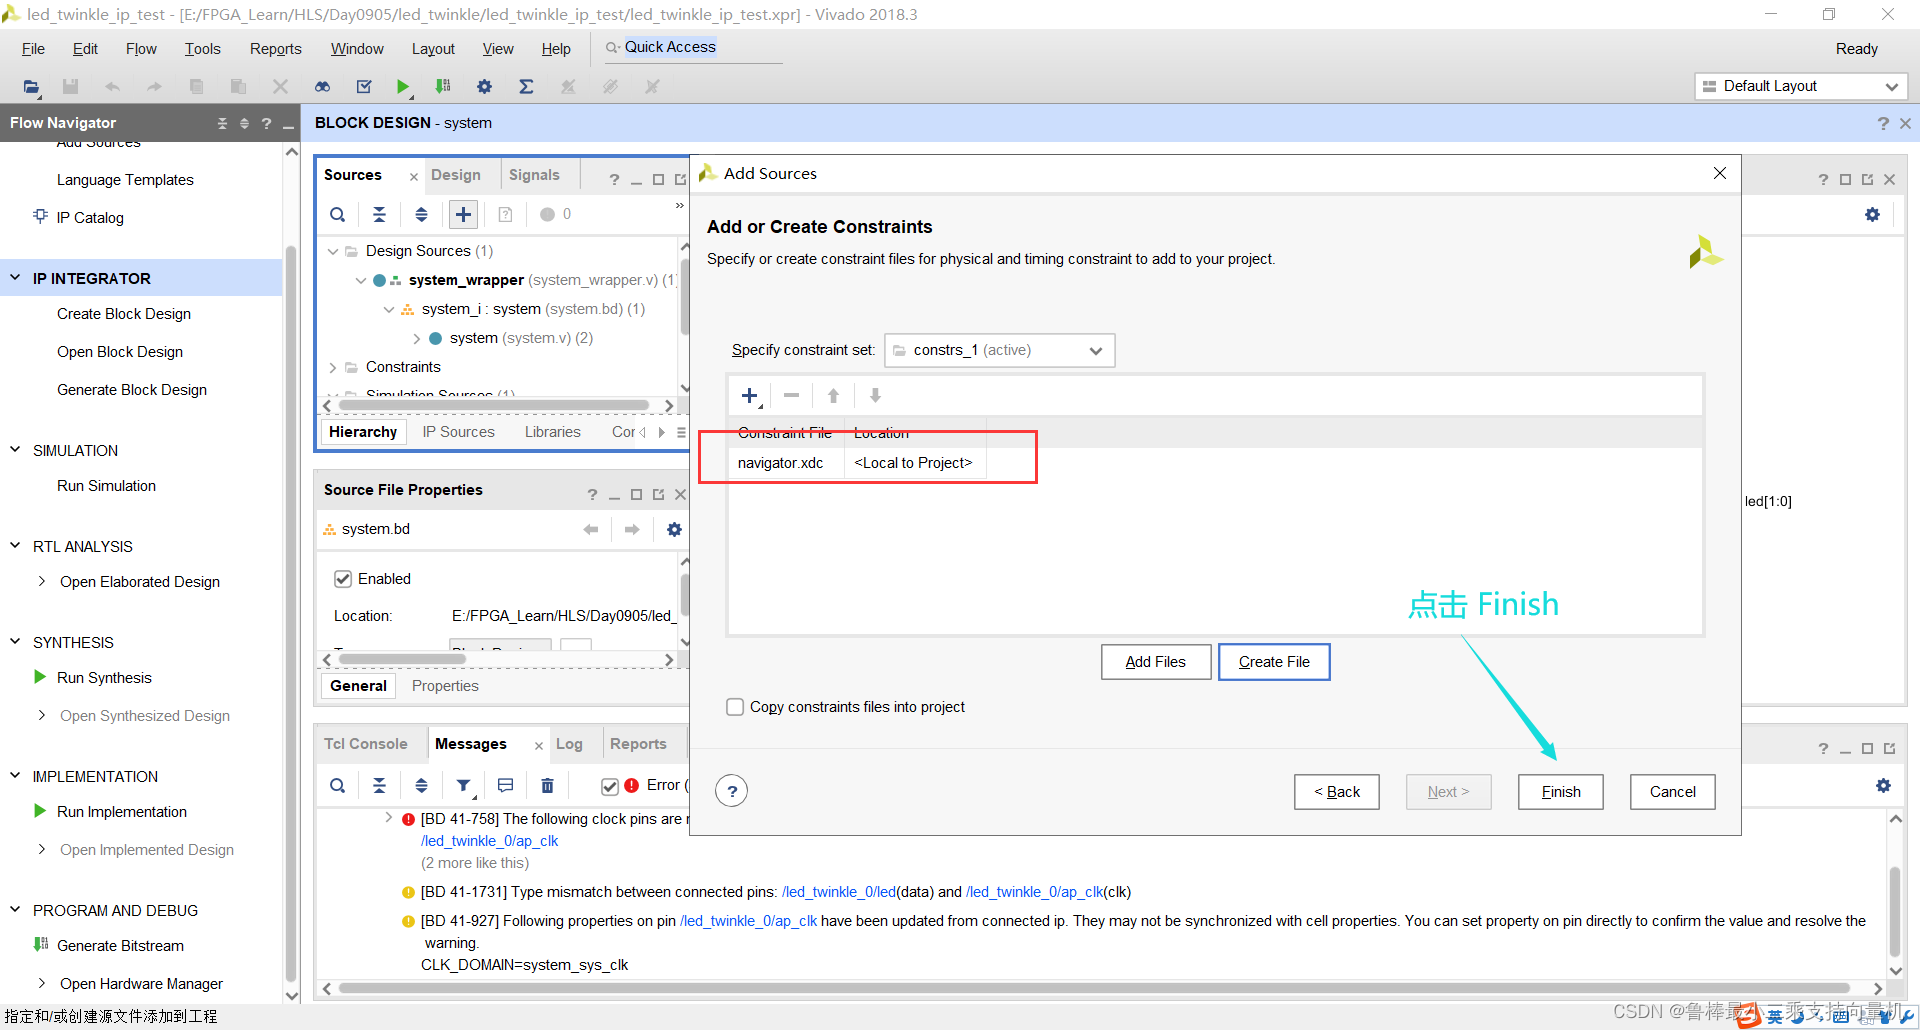Open Settings gear in main toolbar

pos(484,87)
